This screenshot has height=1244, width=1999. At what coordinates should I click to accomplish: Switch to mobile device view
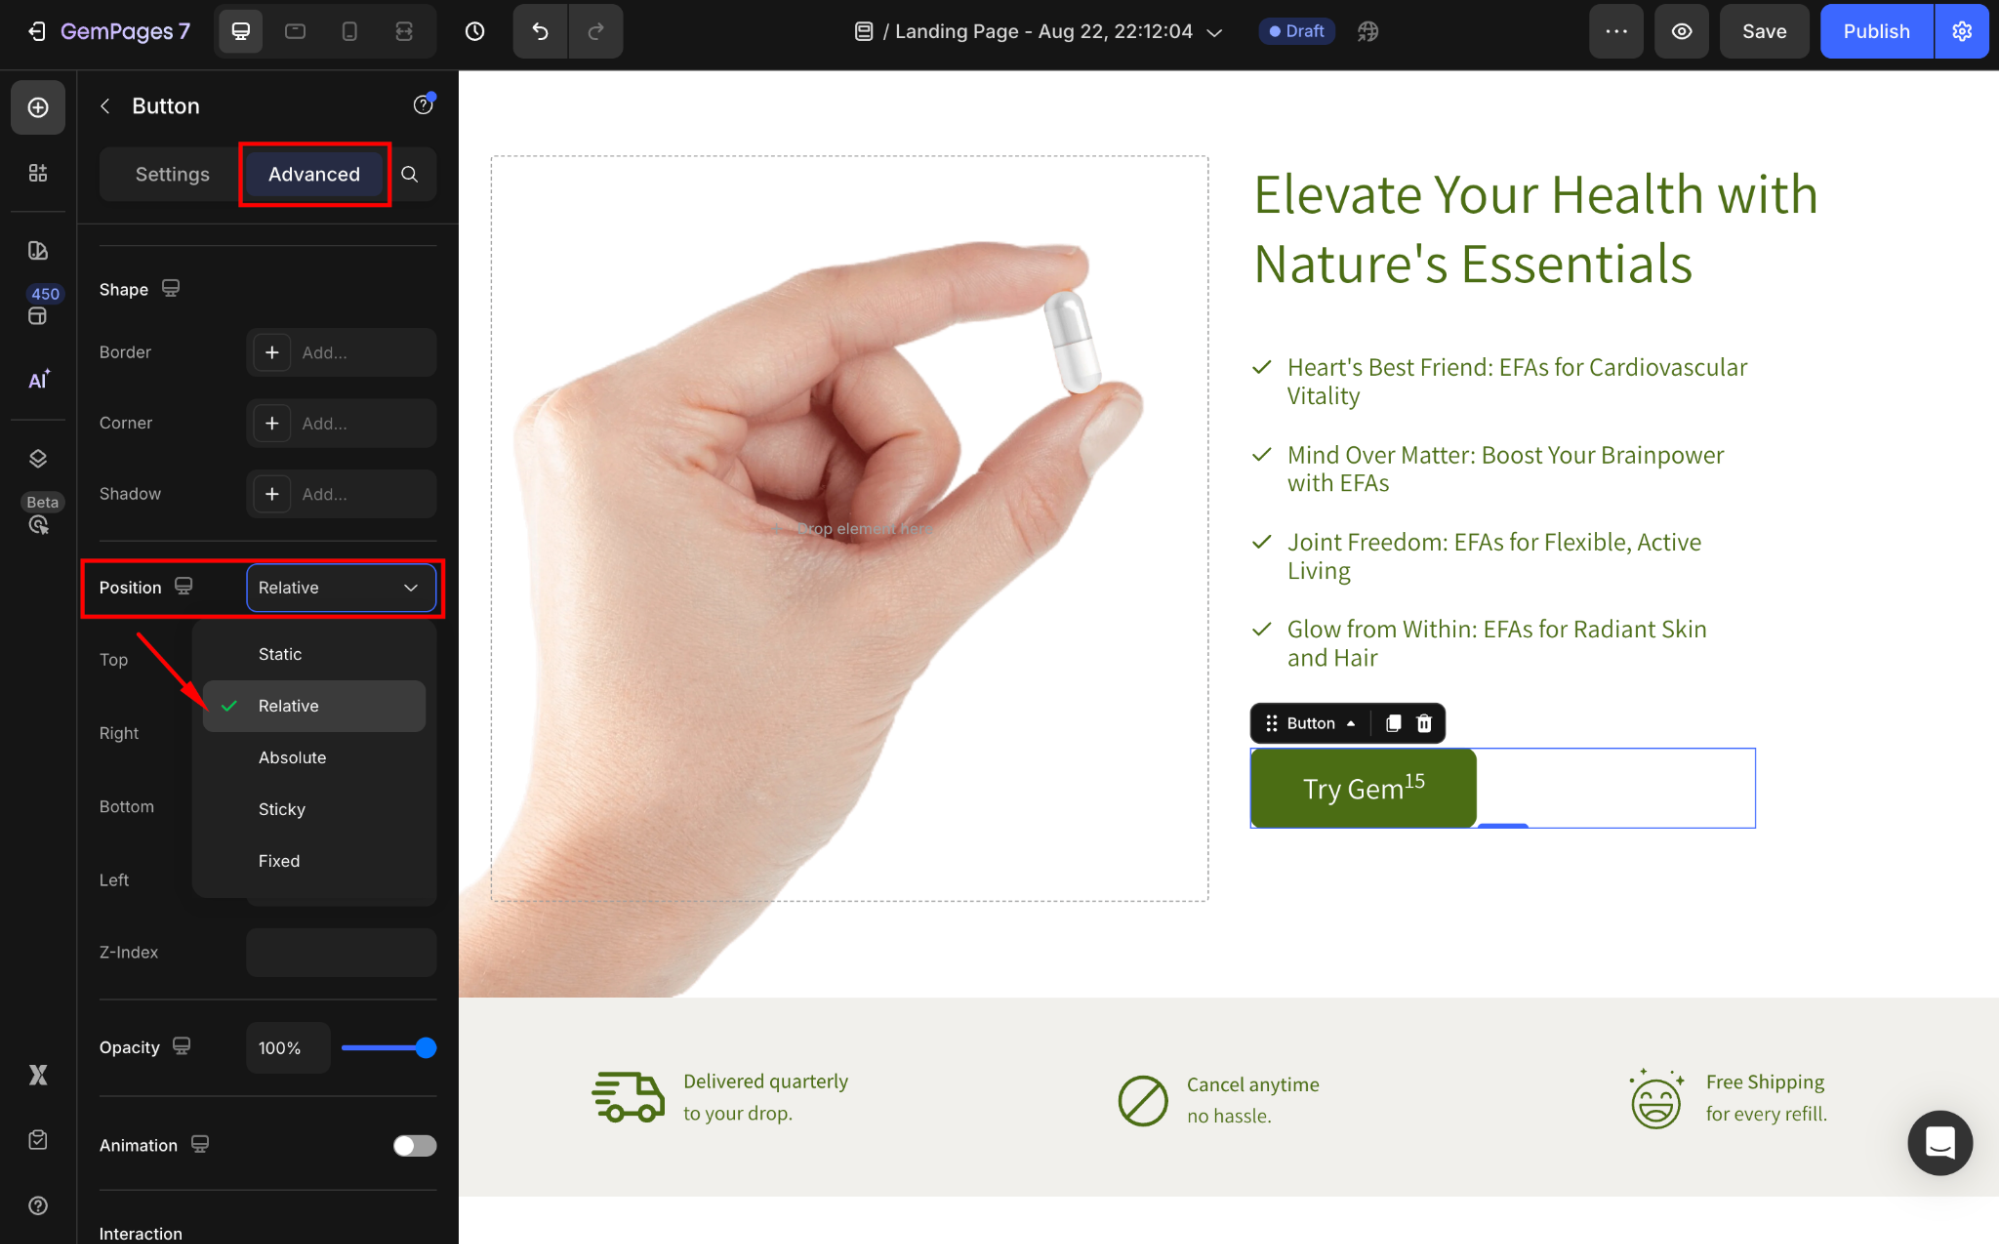349,31
